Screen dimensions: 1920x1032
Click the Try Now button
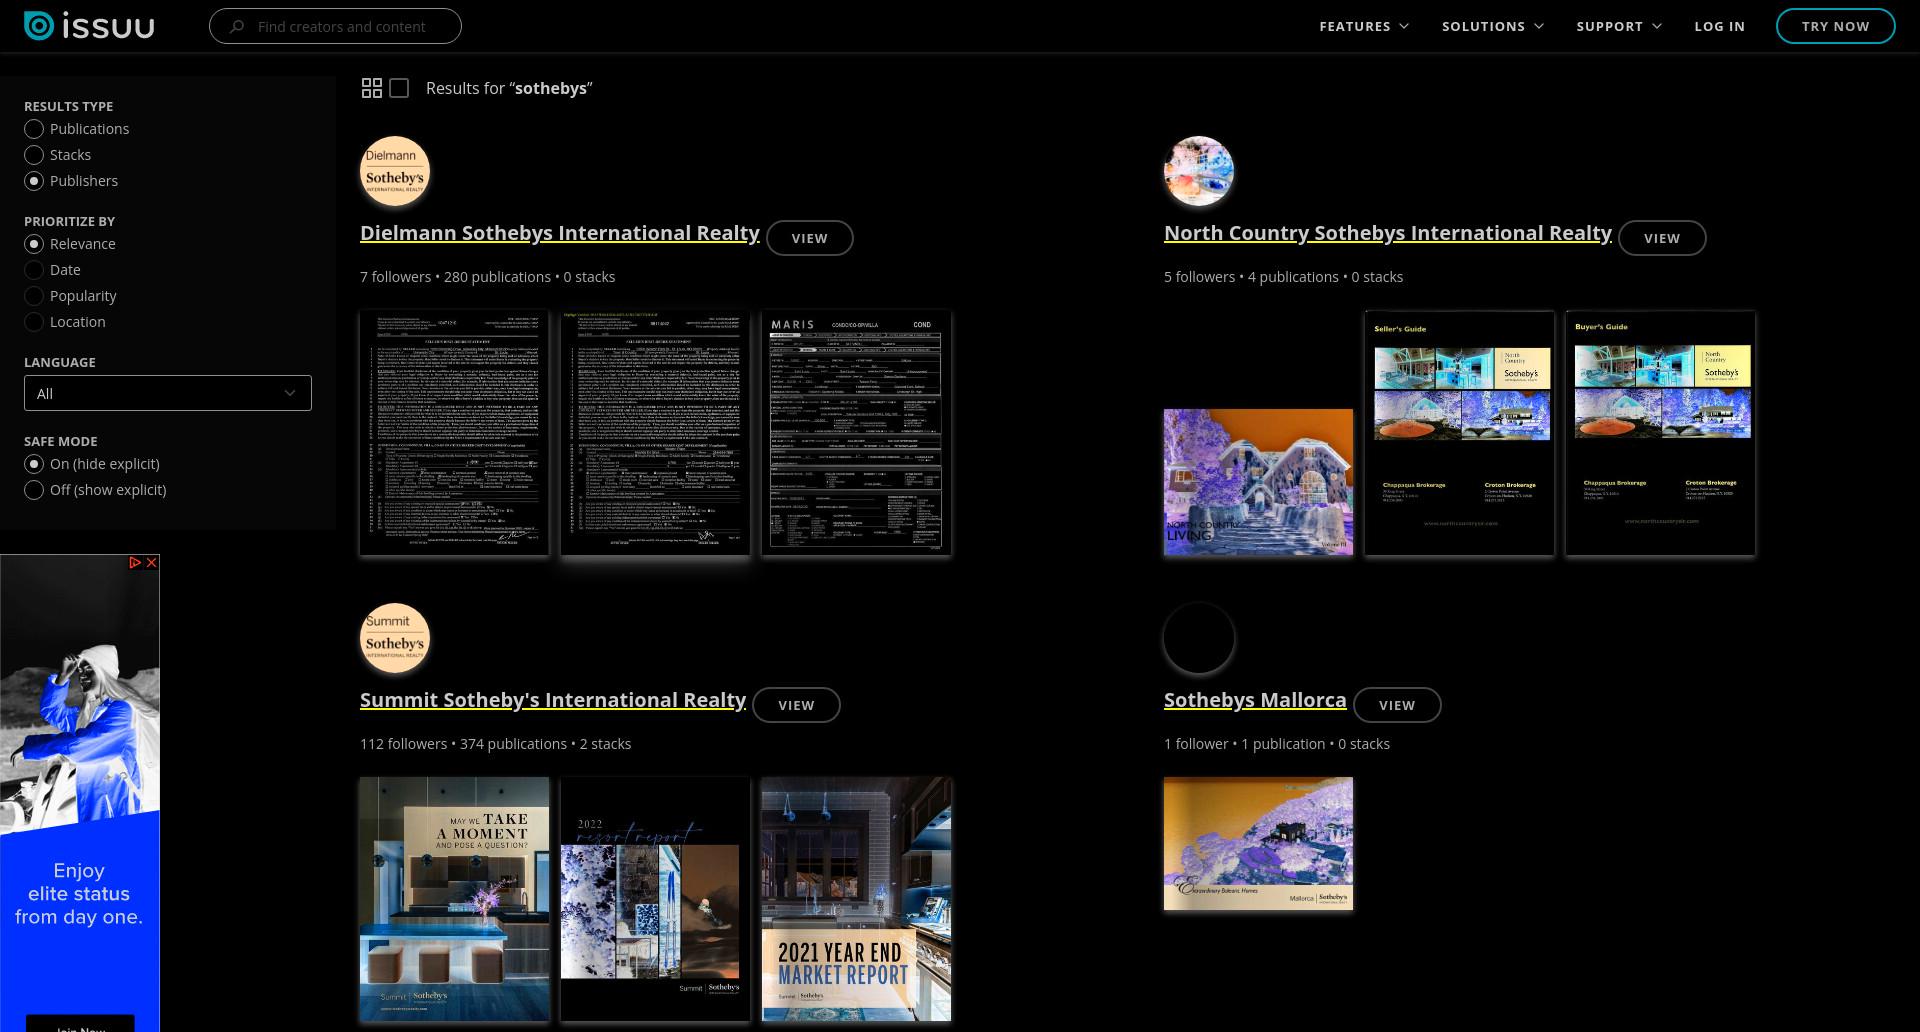click(1835, 26)
